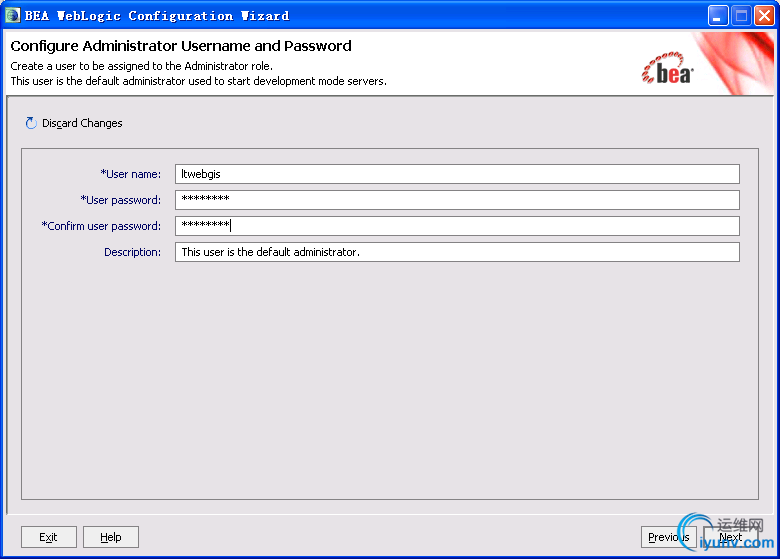Viewport: 780px width, 559px height.
Task: Click the '*User password:' label
Action: point(121,200)
